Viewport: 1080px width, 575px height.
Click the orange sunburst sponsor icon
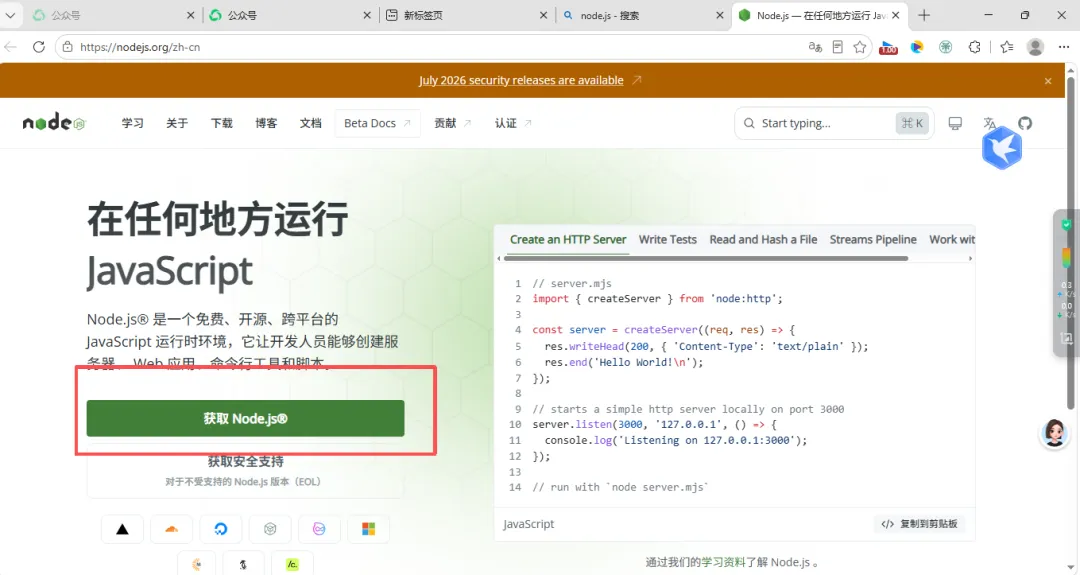click(x=197, y=564)
